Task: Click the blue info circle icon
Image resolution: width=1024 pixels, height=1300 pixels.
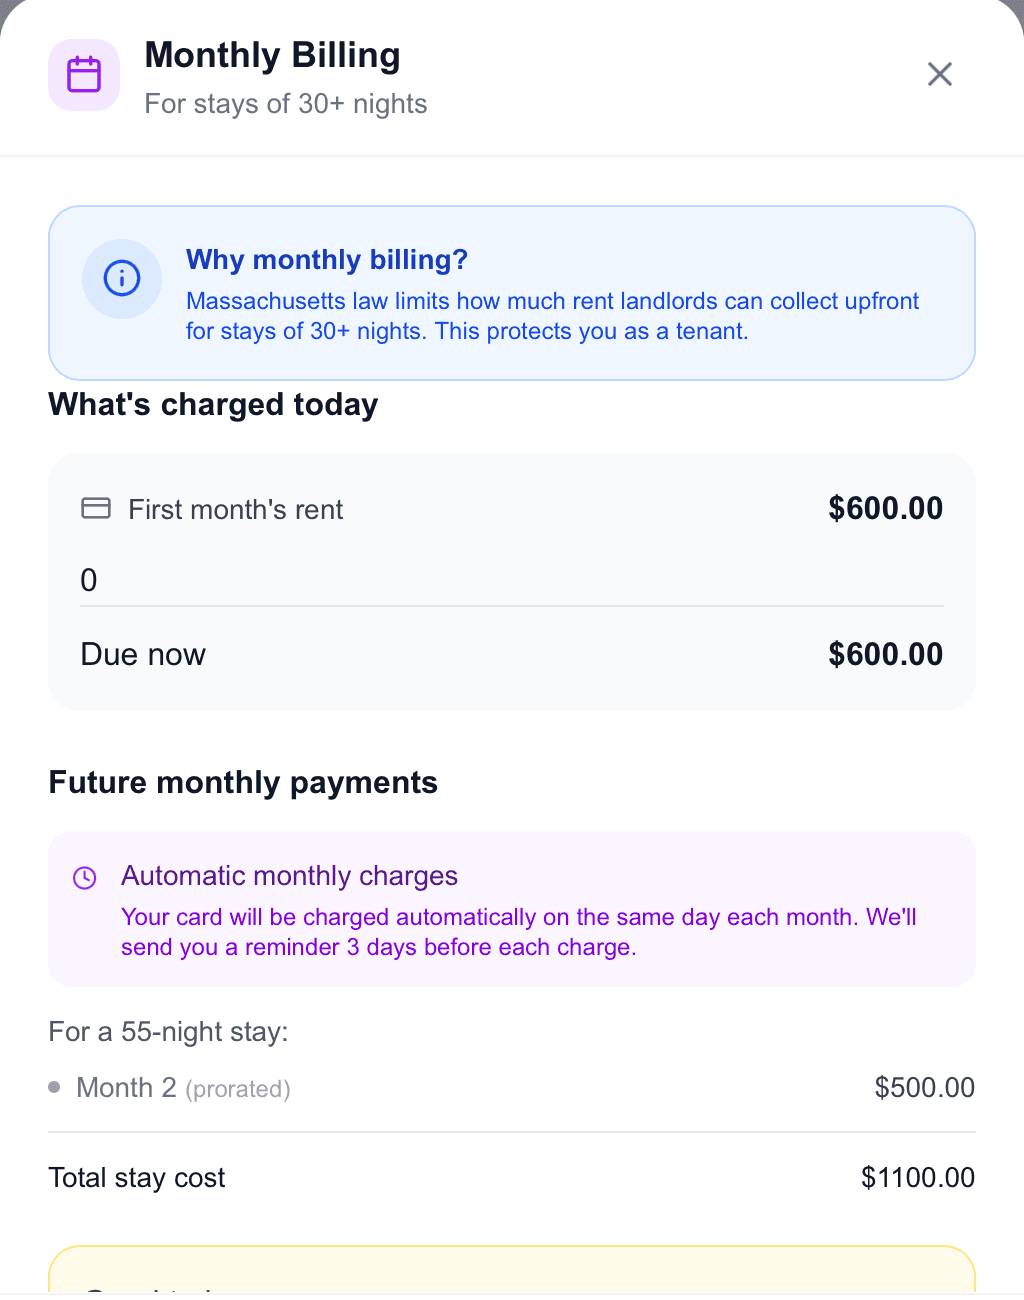Action: pos(122,278)
